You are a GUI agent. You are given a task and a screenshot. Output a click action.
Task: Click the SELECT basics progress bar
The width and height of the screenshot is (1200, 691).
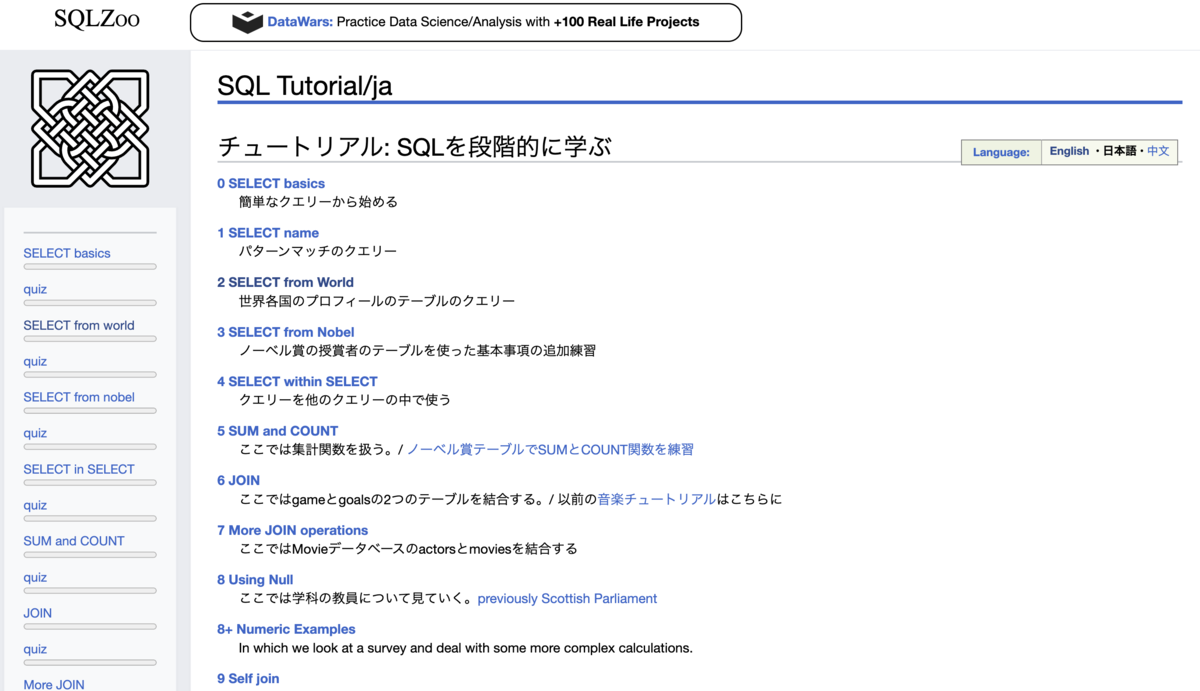89,267
